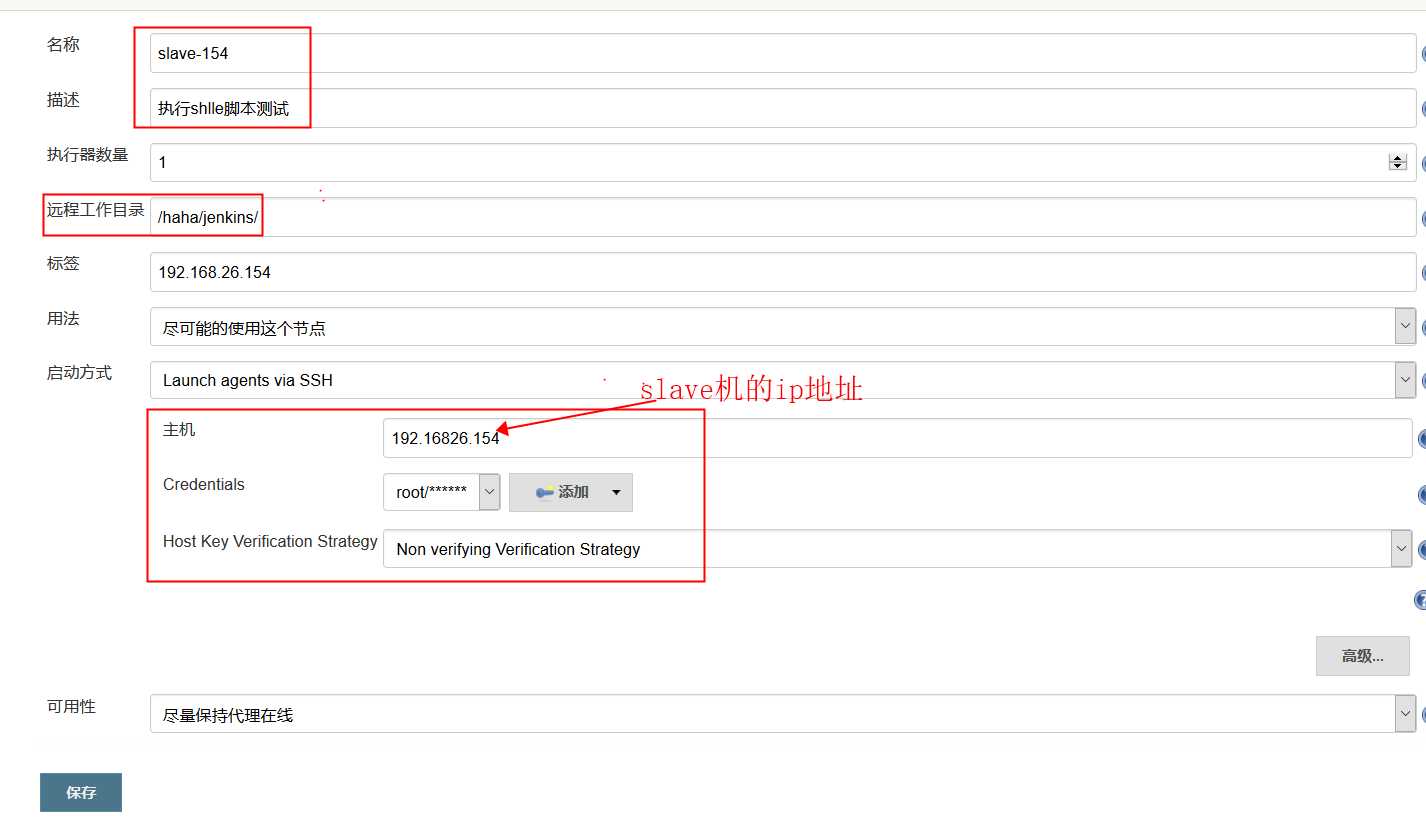Click help icon above the 高级 button
Viewport: 1426px width, 828px height.
[x=1420, y=600]
